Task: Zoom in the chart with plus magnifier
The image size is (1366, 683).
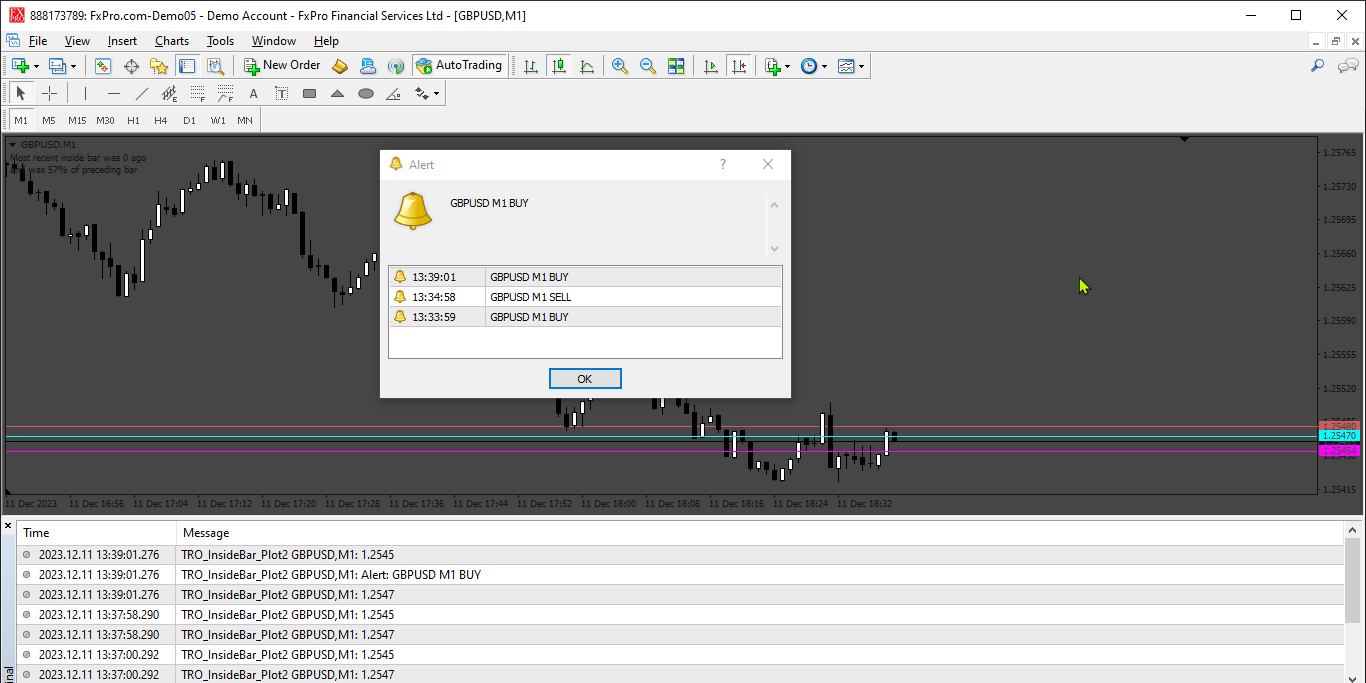Action: click(620, 66)
